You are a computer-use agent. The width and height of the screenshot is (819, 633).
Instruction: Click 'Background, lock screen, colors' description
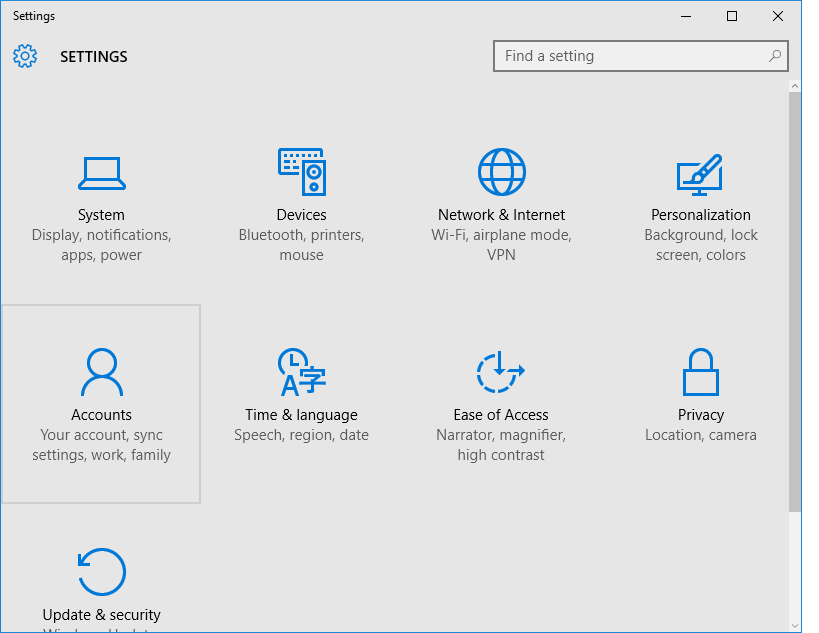(x=701, y=245)
